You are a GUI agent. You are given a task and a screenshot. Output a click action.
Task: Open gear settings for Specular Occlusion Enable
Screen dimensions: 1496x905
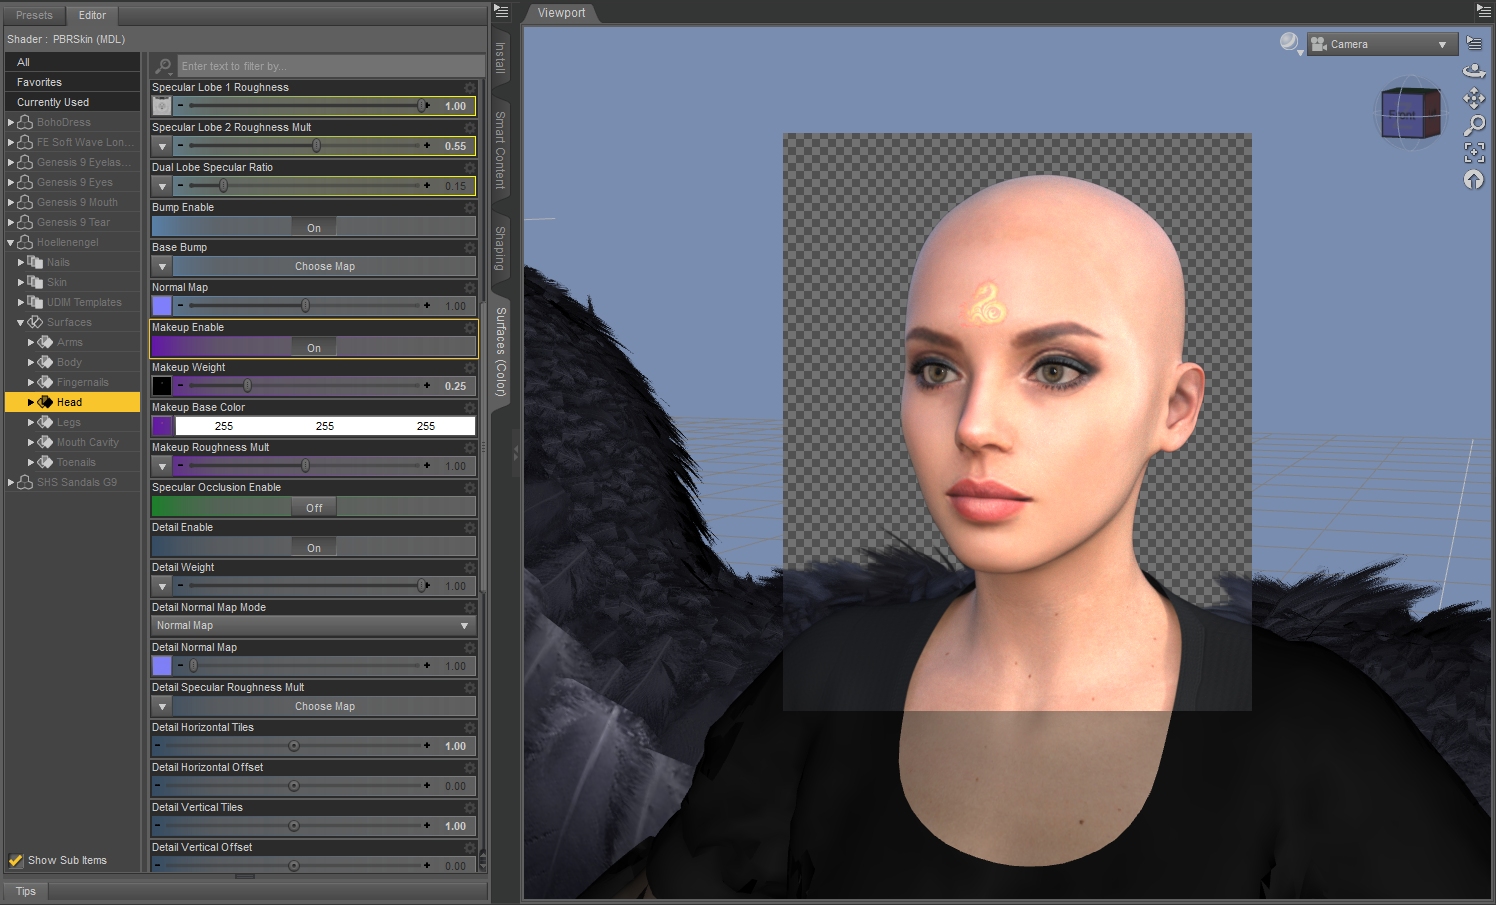pyautogui.click(x=469, y=488)
